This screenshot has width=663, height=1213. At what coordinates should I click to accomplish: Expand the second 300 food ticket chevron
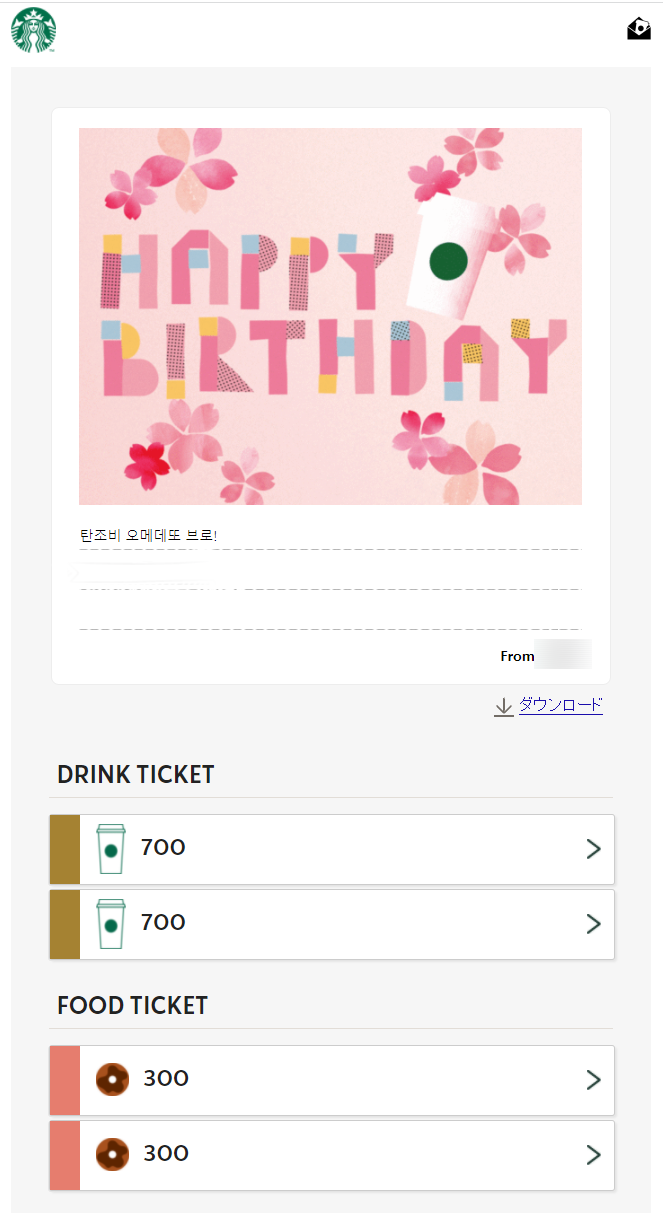[592, 1154]
